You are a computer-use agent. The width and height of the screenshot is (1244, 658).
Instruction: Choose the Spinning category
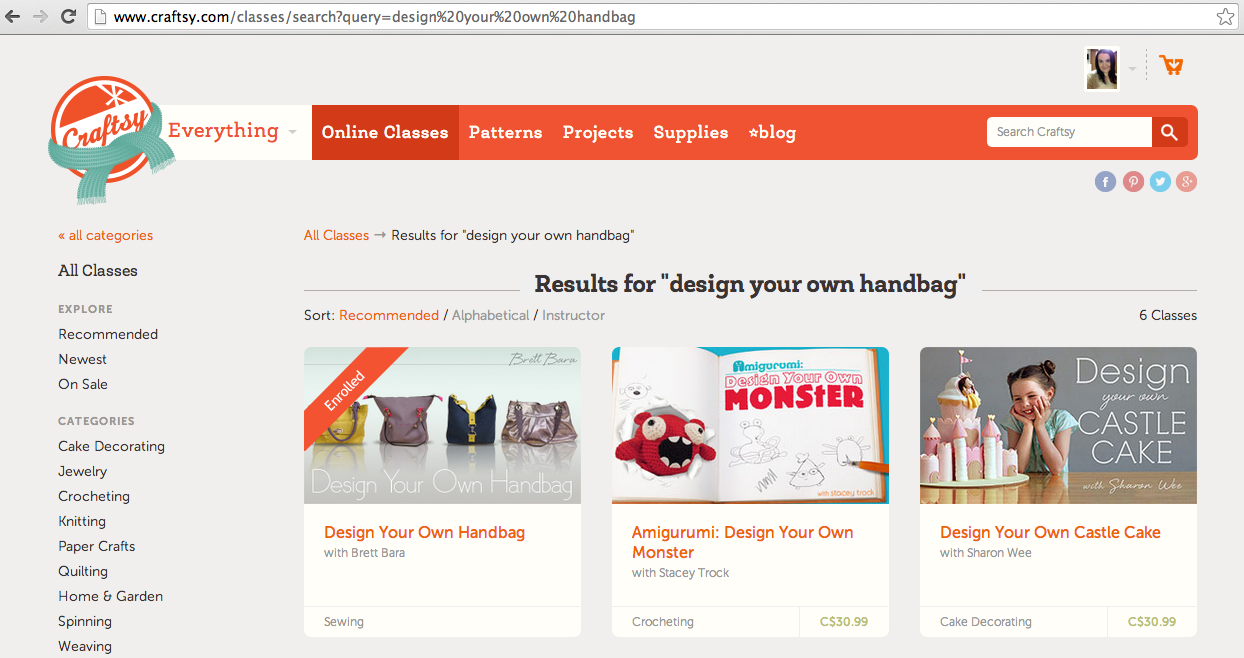coord(85,621)
